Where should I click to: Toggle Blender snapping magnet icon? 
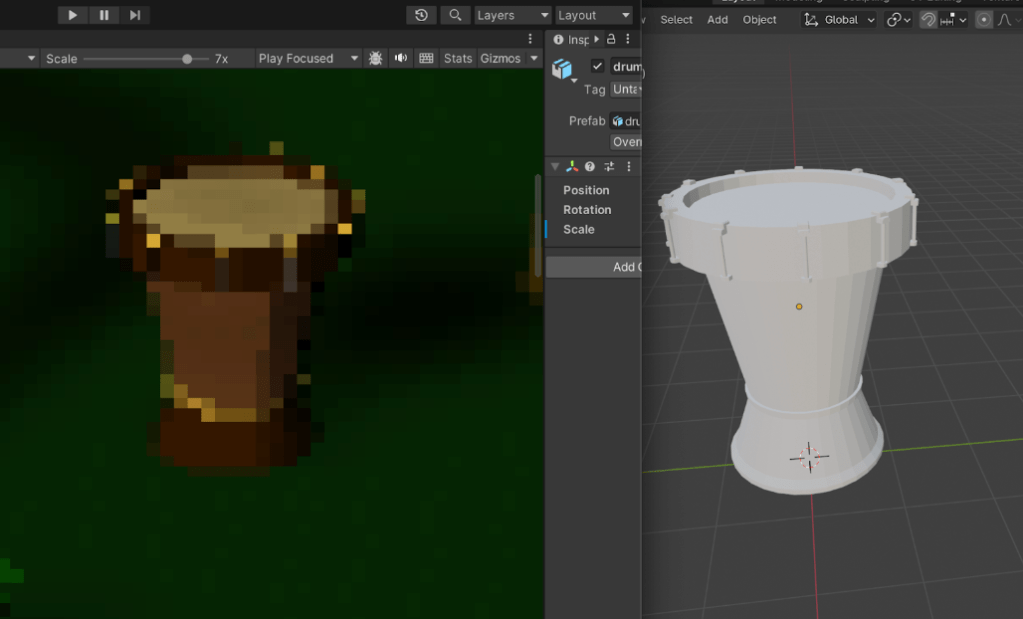click(928, 20)
